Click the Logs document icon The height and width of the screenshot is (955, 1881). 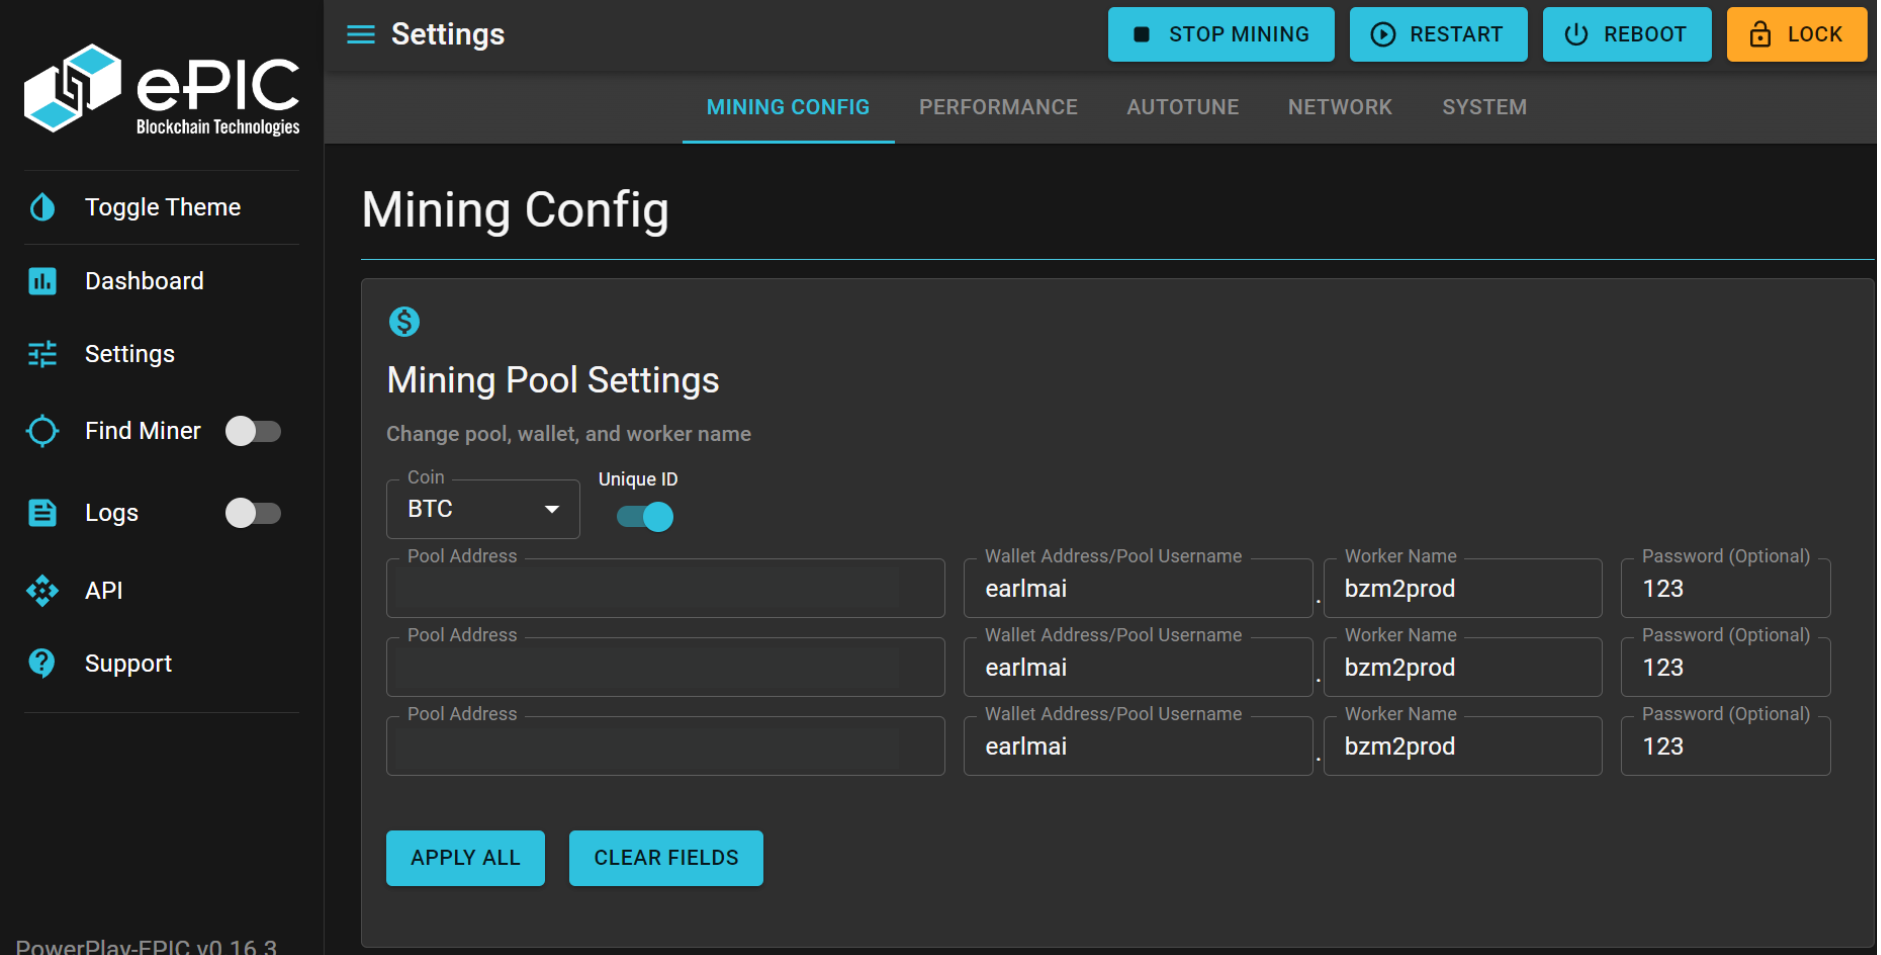[42, 513]
